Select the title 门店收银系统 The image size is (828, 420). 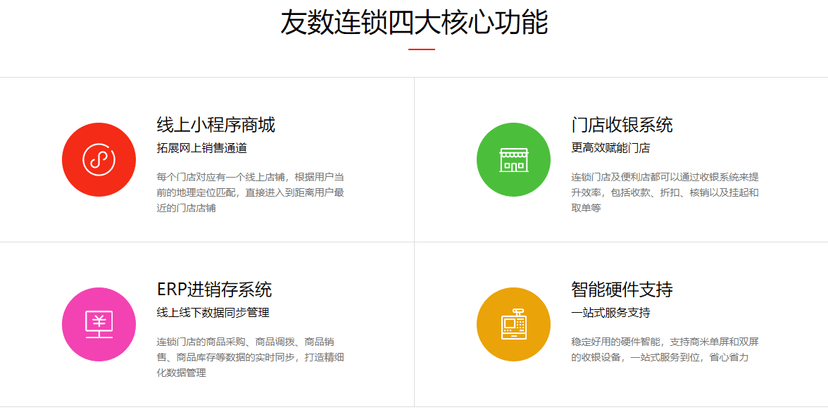click(622, 125)
